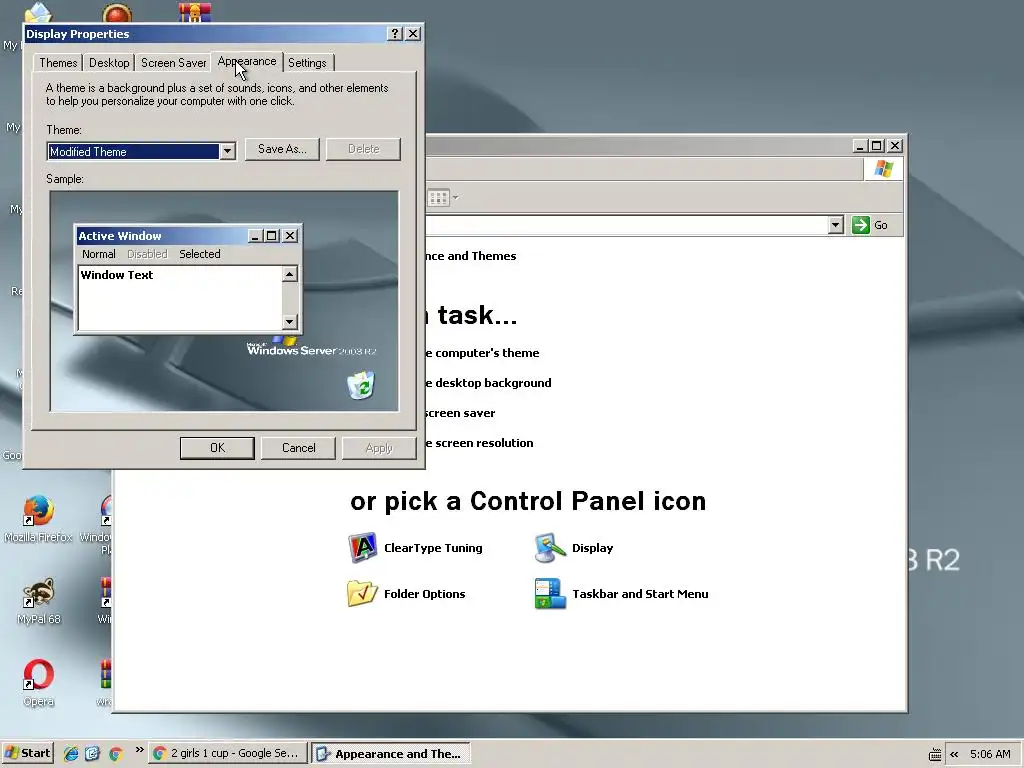Click scroll up arrow in sample window
This screenshot has height=768, width=1024.
pyautogui.click(x=290, y=274)
